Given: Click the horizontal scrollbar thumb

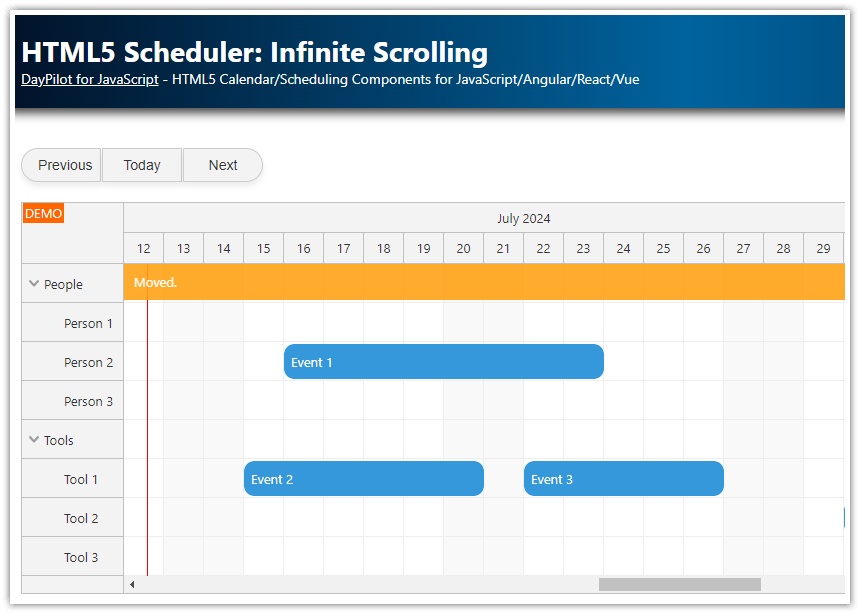Looking at the screenshot, I should point(678,583).
